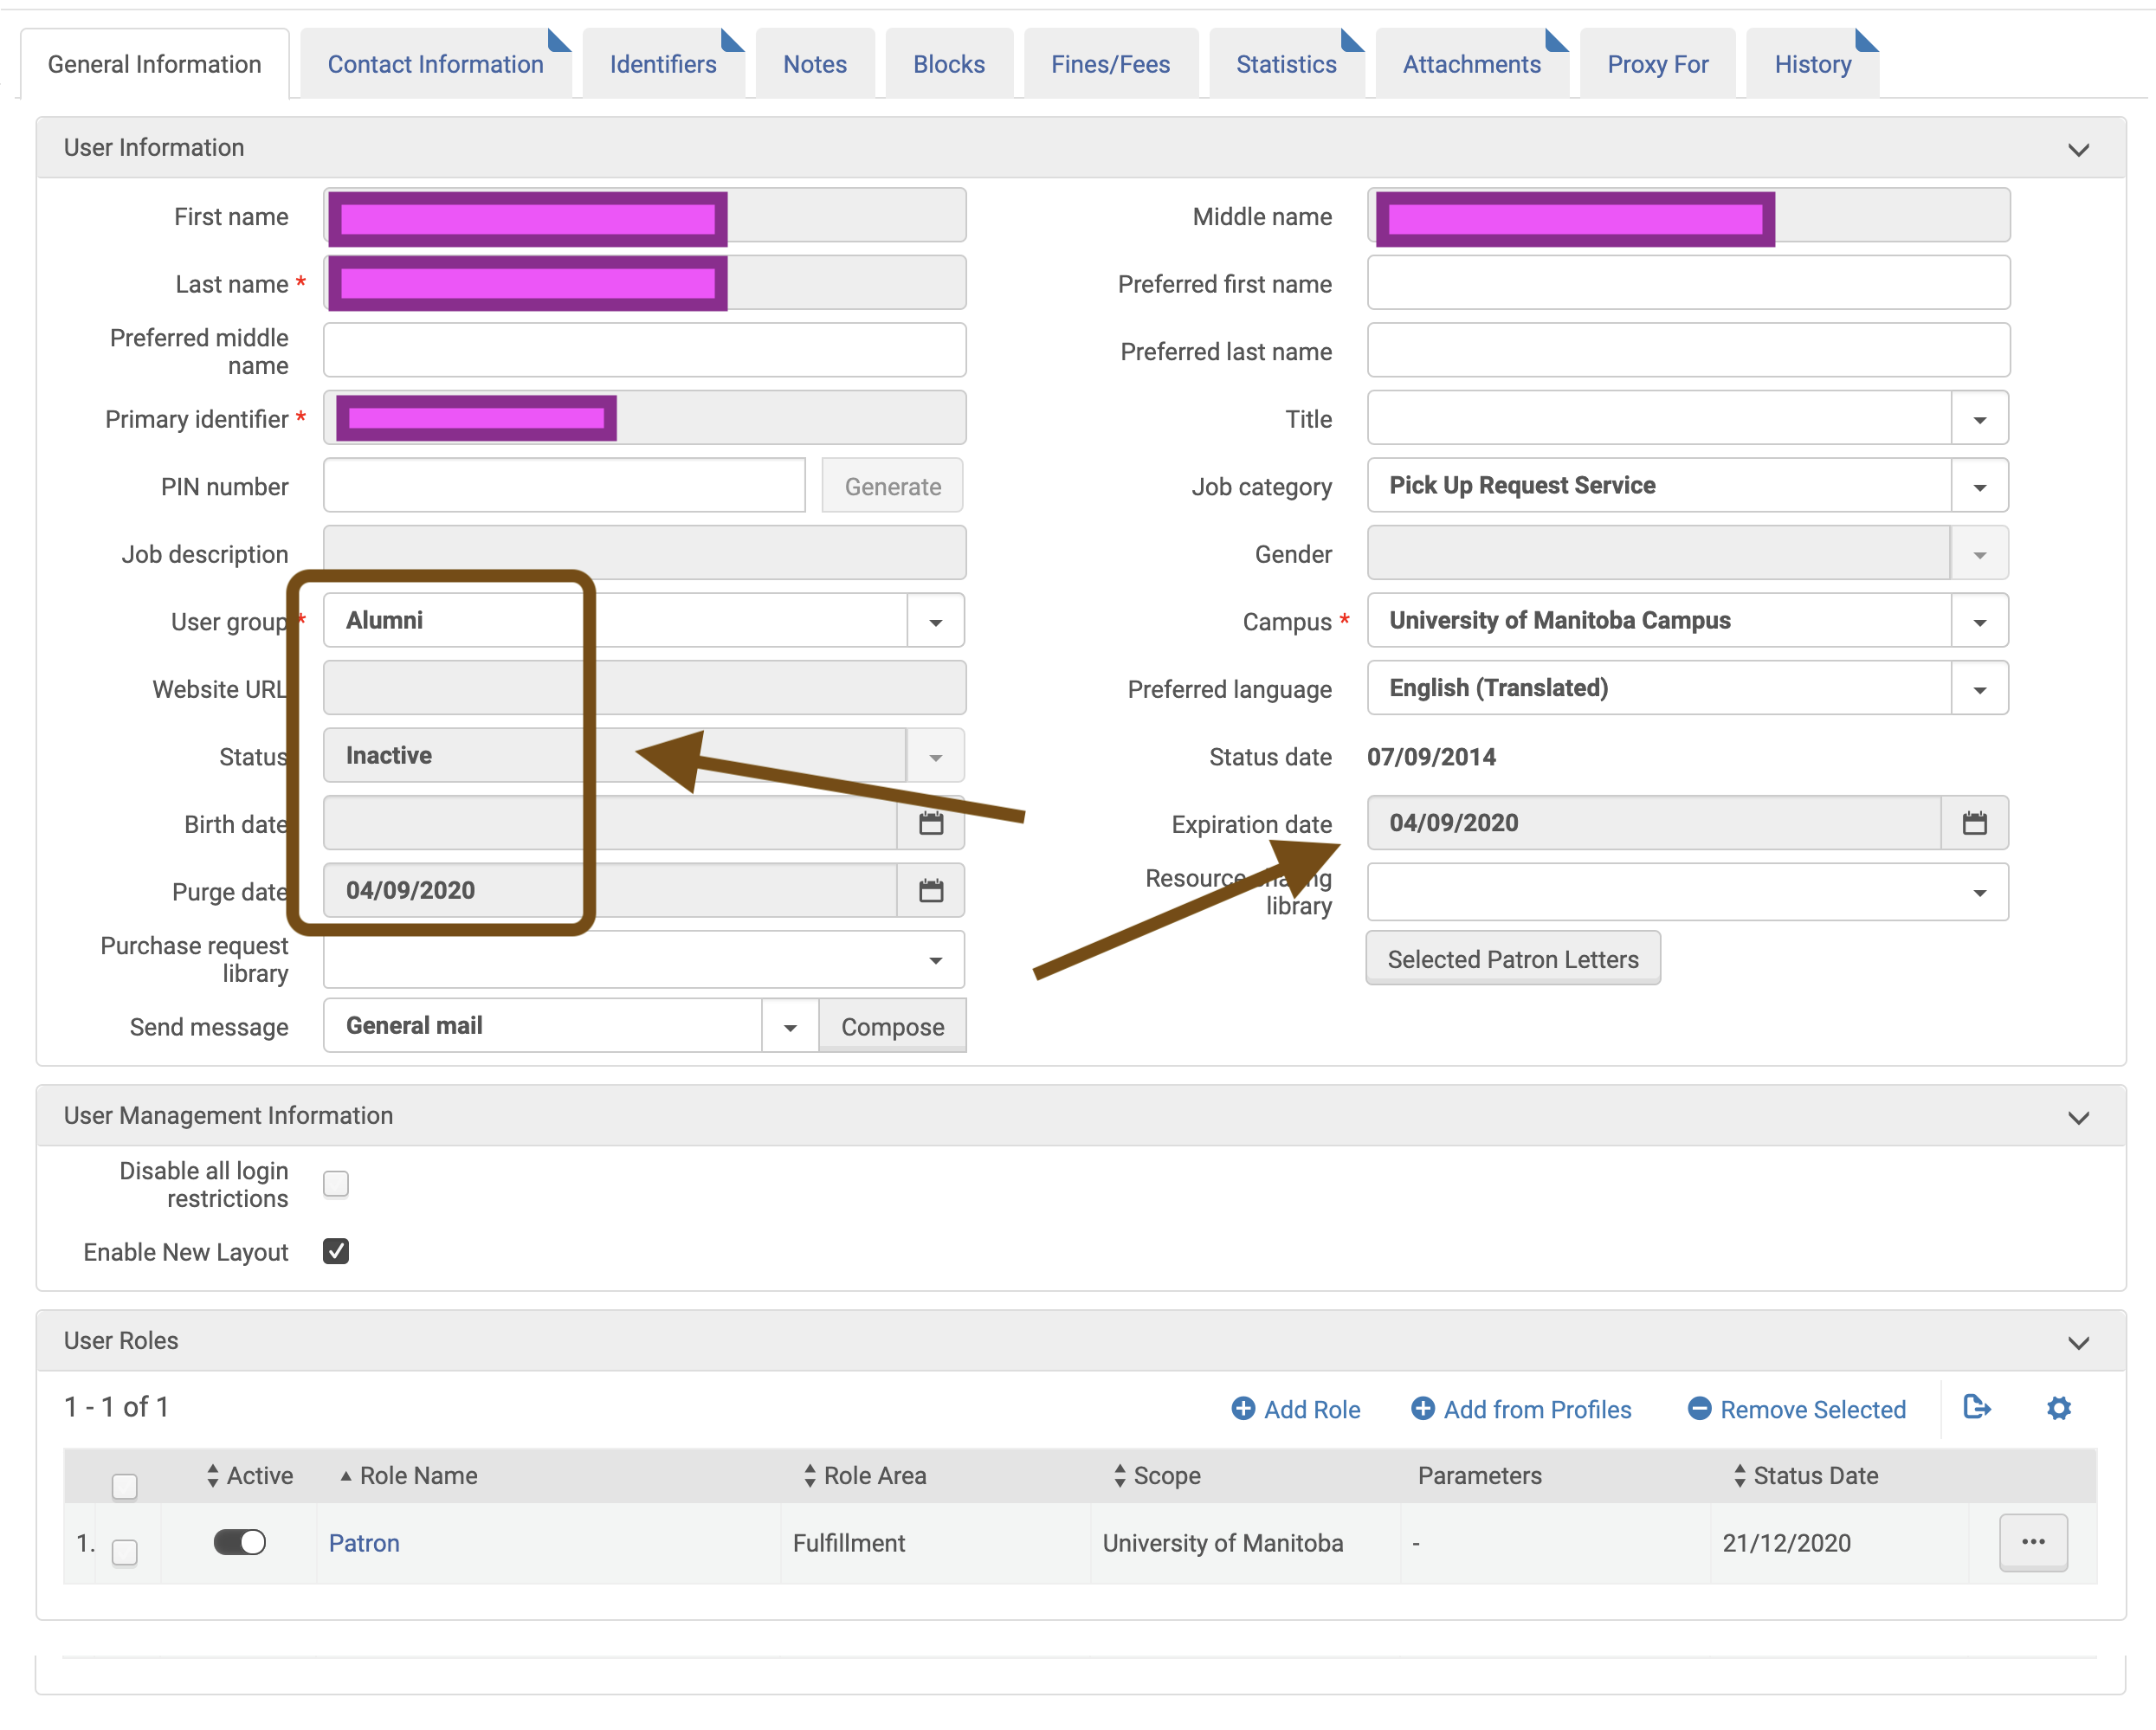Collapse the User Information section
The width and height of the screenshot is (2156, 1730).
point(2077,149)
